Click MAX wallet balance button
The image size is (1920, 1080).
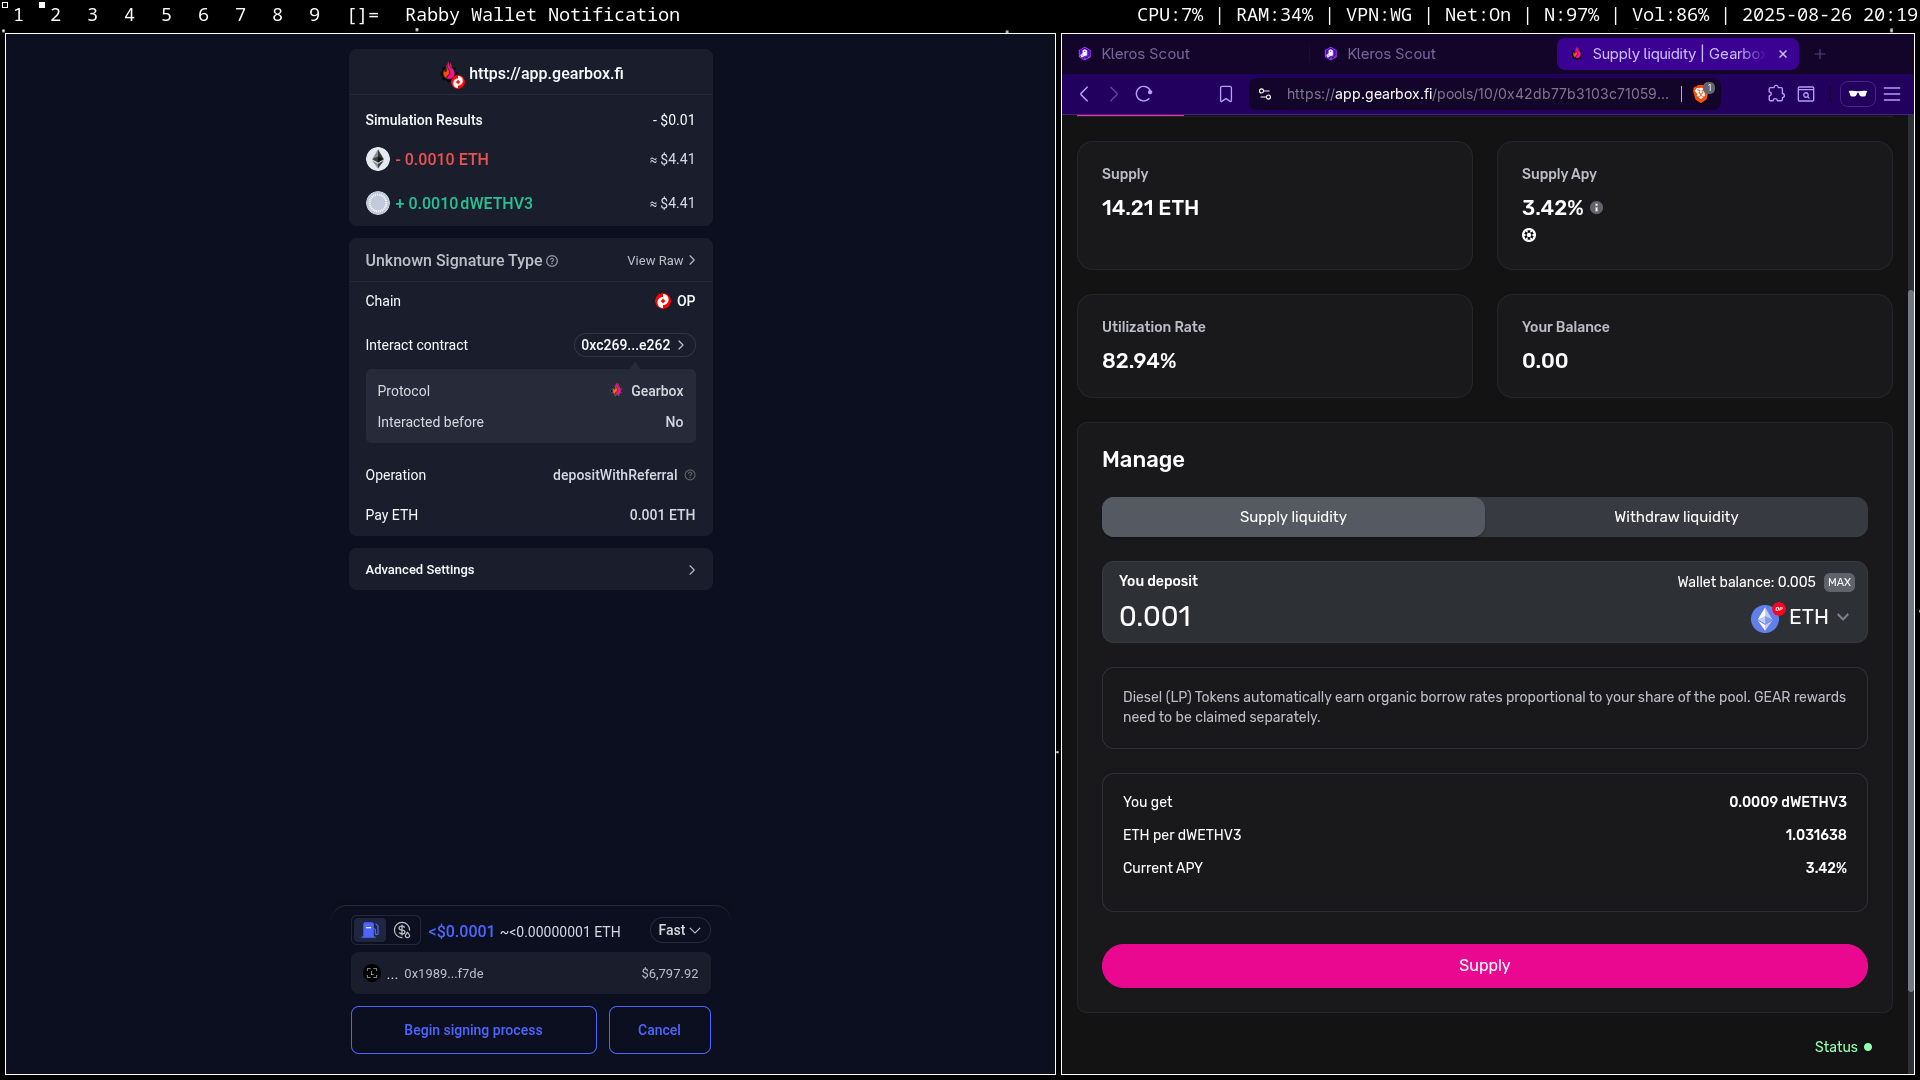(x=1839, y=582)
